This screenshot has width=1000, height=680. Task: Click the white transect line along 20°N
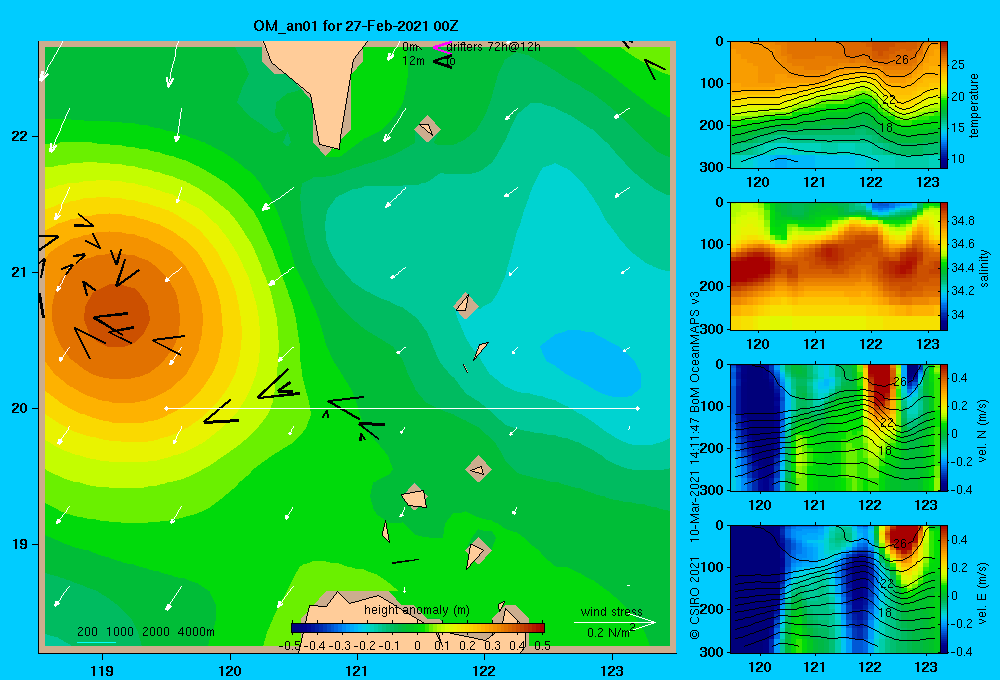[402, 408]
